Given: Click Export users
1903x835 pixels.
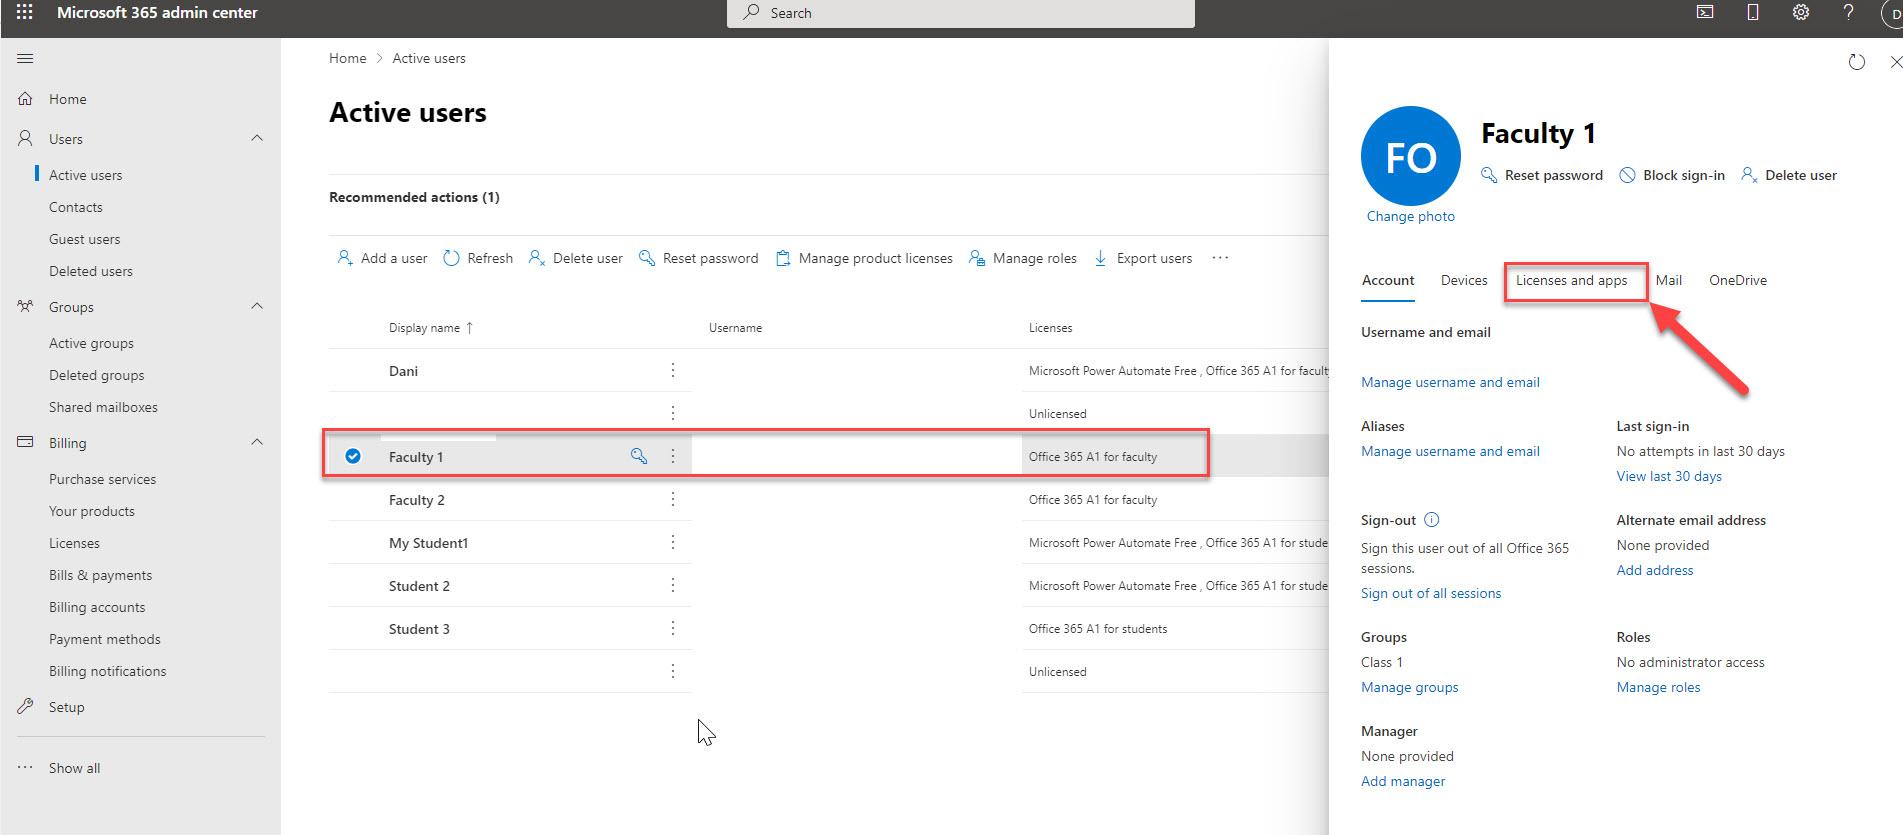Looking at the screenshot, I should (x=1143, y=258).
